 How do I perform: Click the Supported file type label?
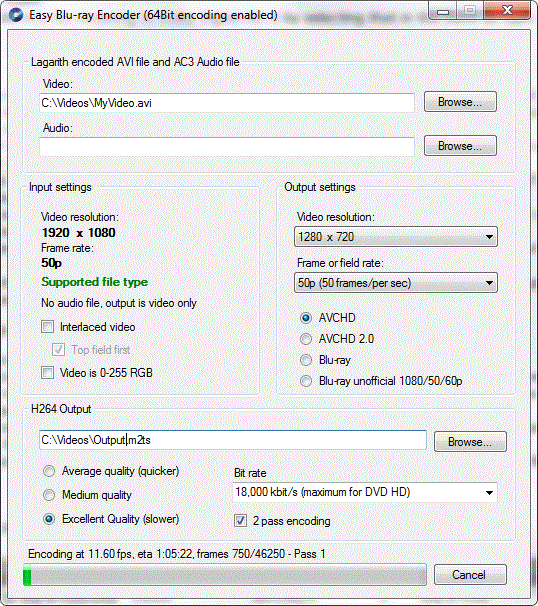(x=95, y=282)
